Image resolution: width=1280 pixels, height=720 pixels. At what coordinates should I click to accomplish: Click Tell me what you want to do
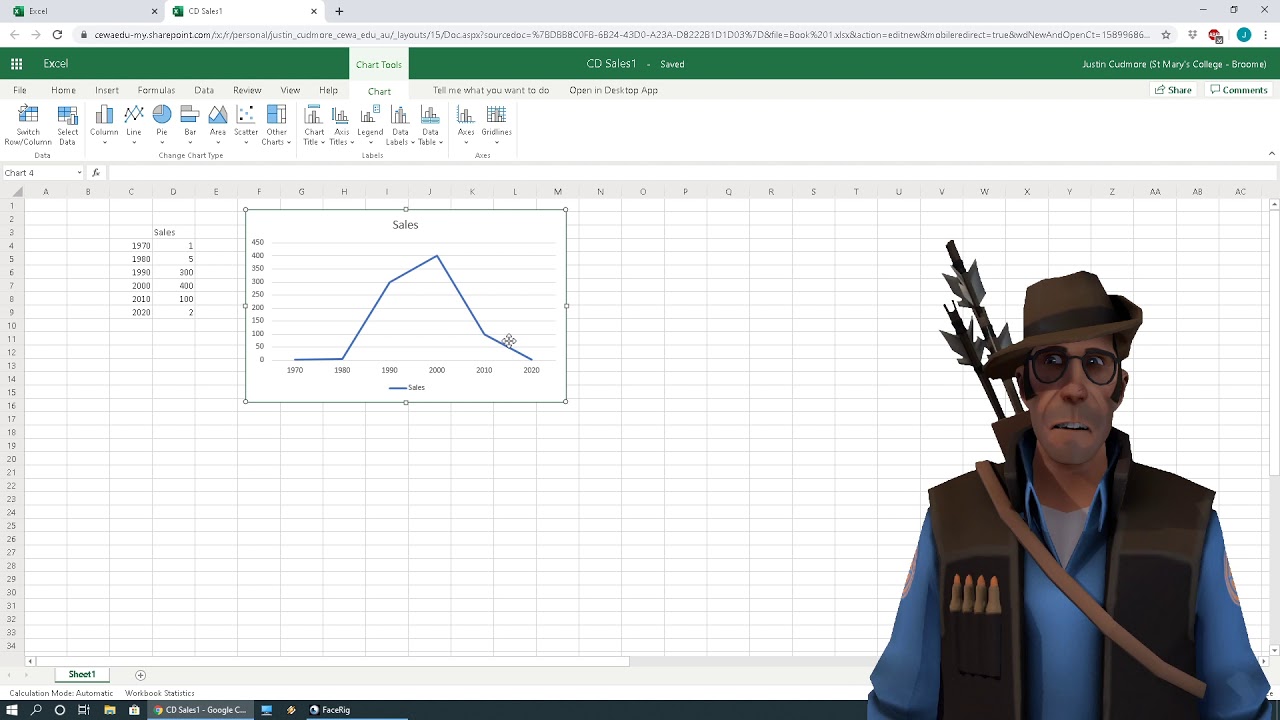tap(490, 90)
